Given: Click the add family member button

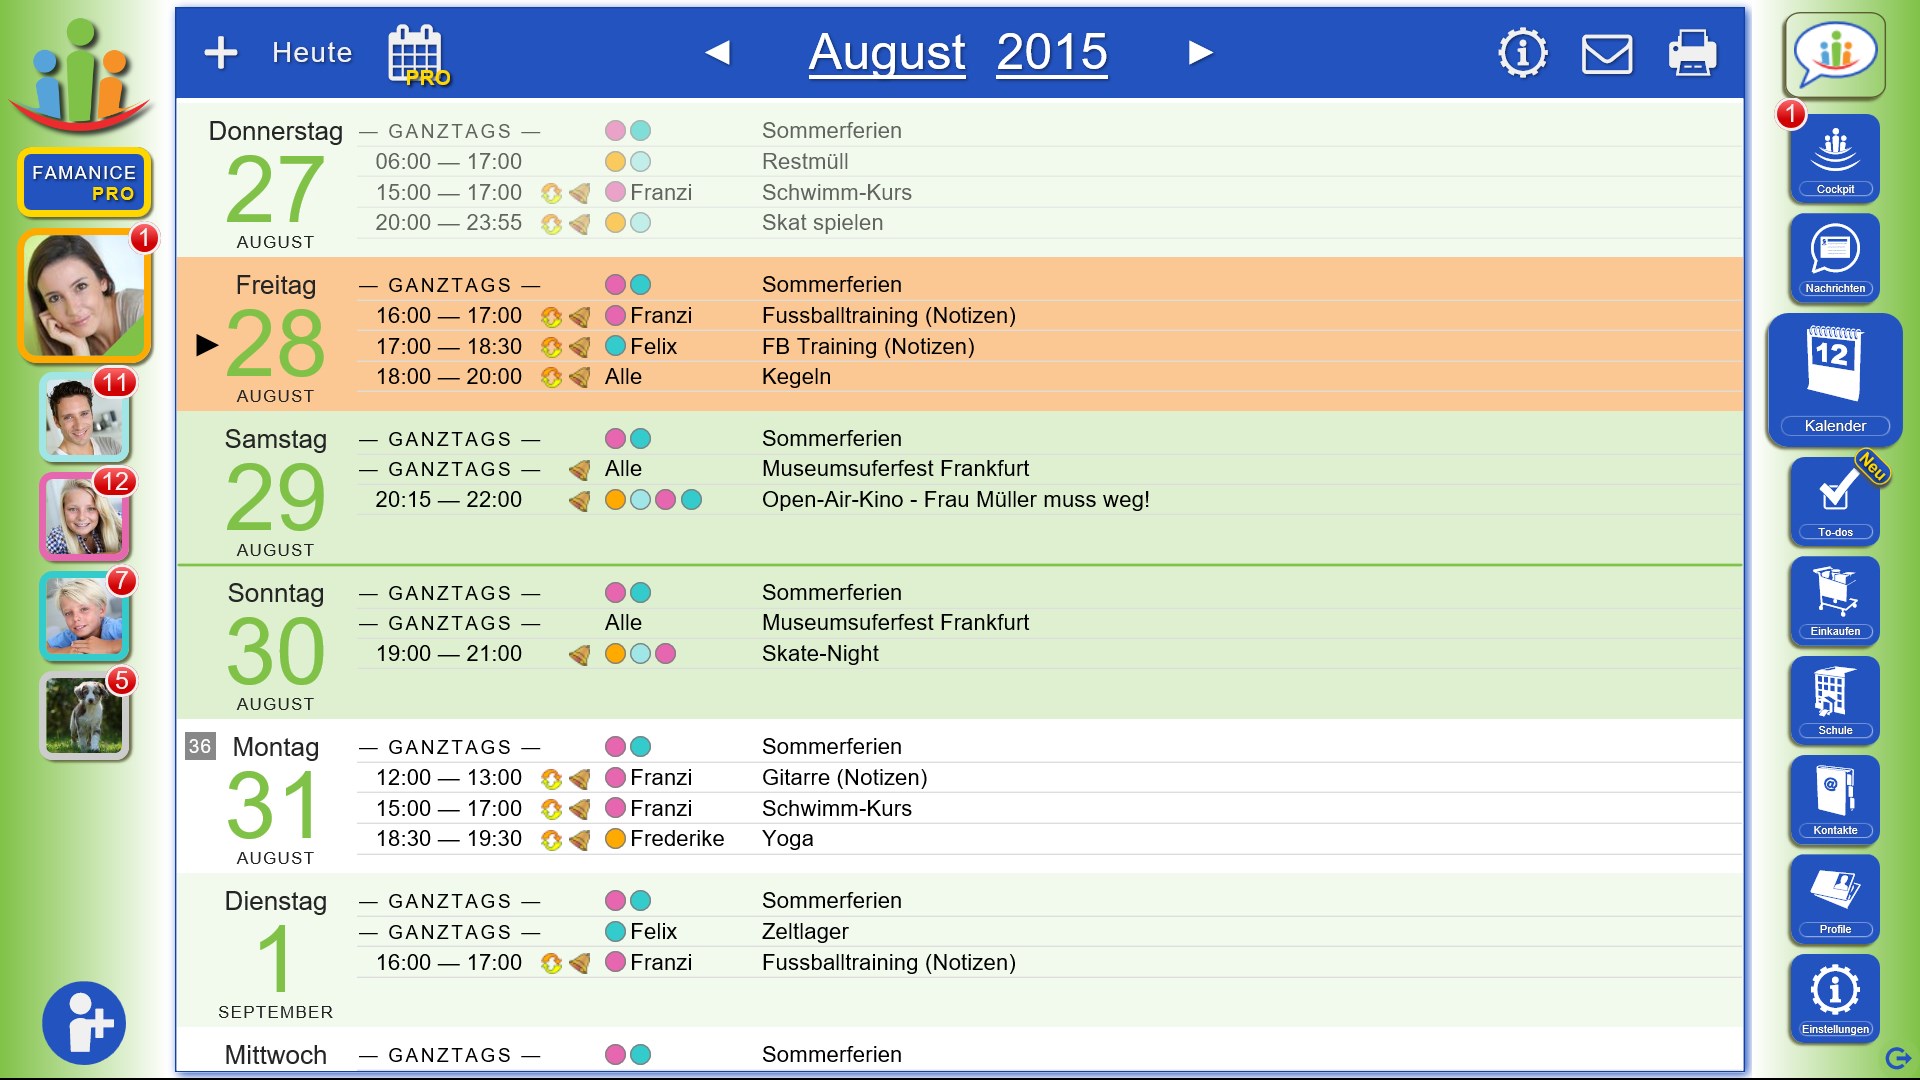Looking at the screenshot, I should pos(84,1022).
